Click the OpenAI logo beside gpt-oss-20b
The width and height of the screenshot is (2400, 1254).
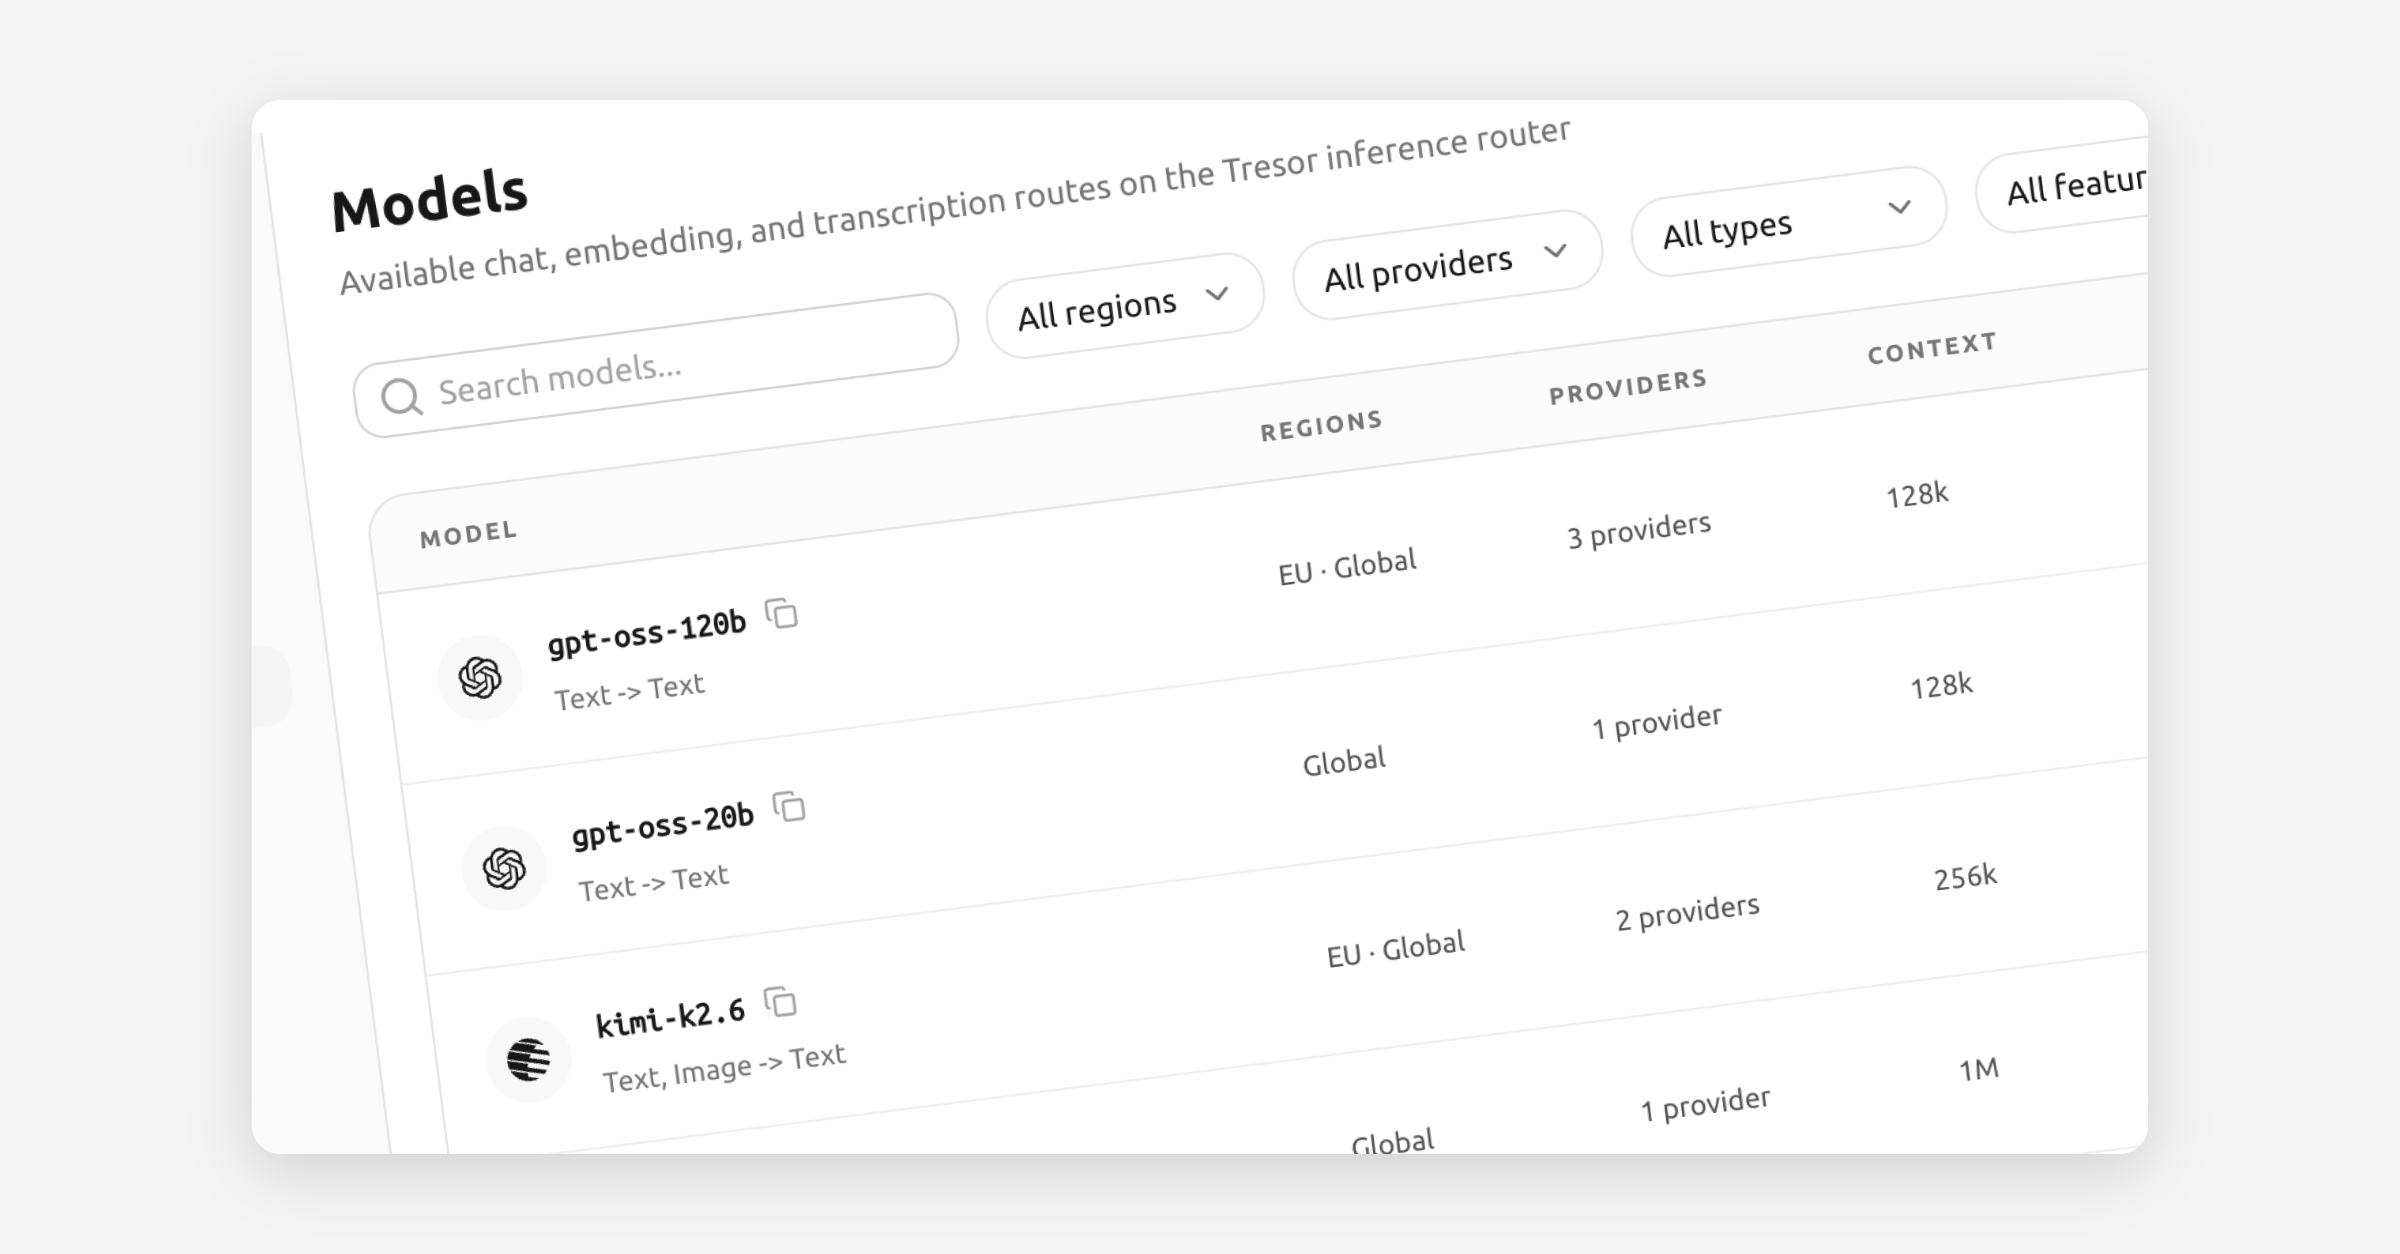[x=504, y=868]
